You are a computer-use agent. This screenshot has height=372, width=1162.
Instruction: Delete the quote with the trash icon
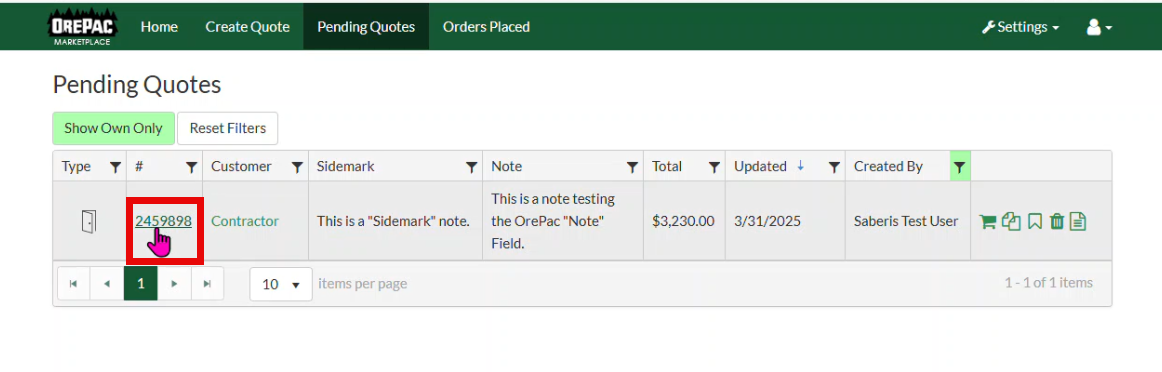[1058, 221]
